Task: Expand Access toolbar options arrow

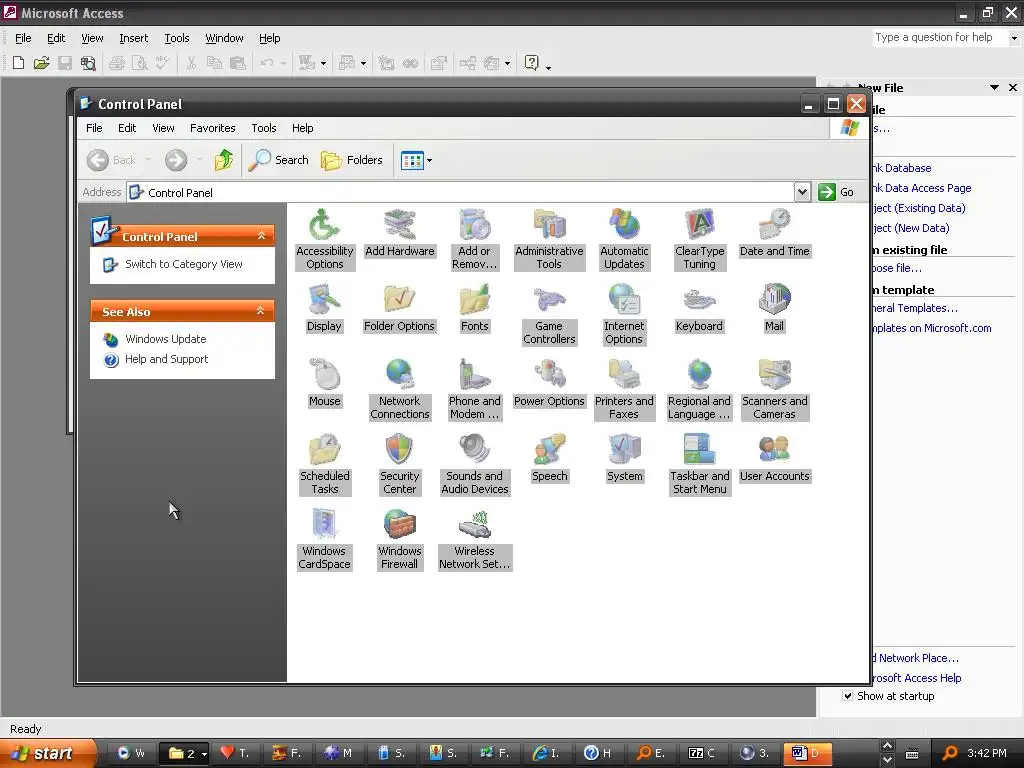Action: pyautogui.click(x=549, y=66)
